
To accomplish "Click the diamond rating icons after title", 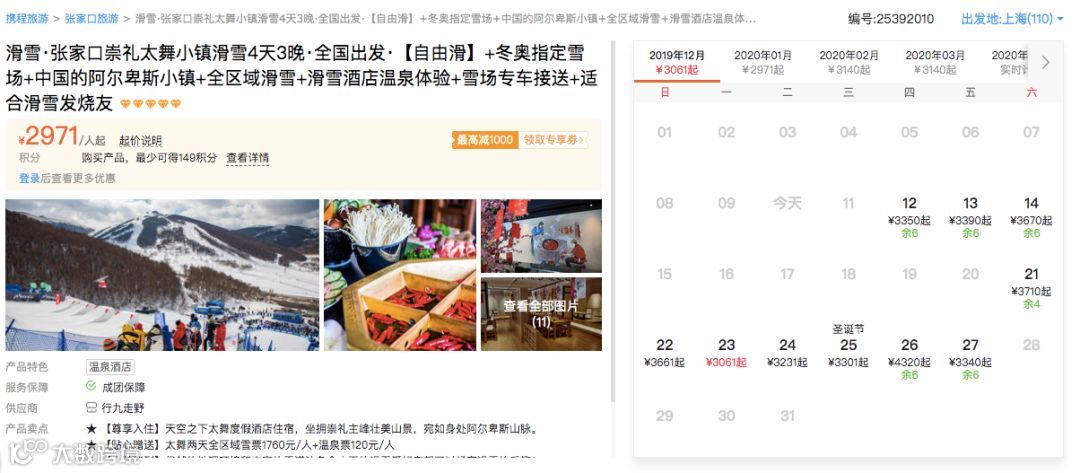I will point(150,104).
